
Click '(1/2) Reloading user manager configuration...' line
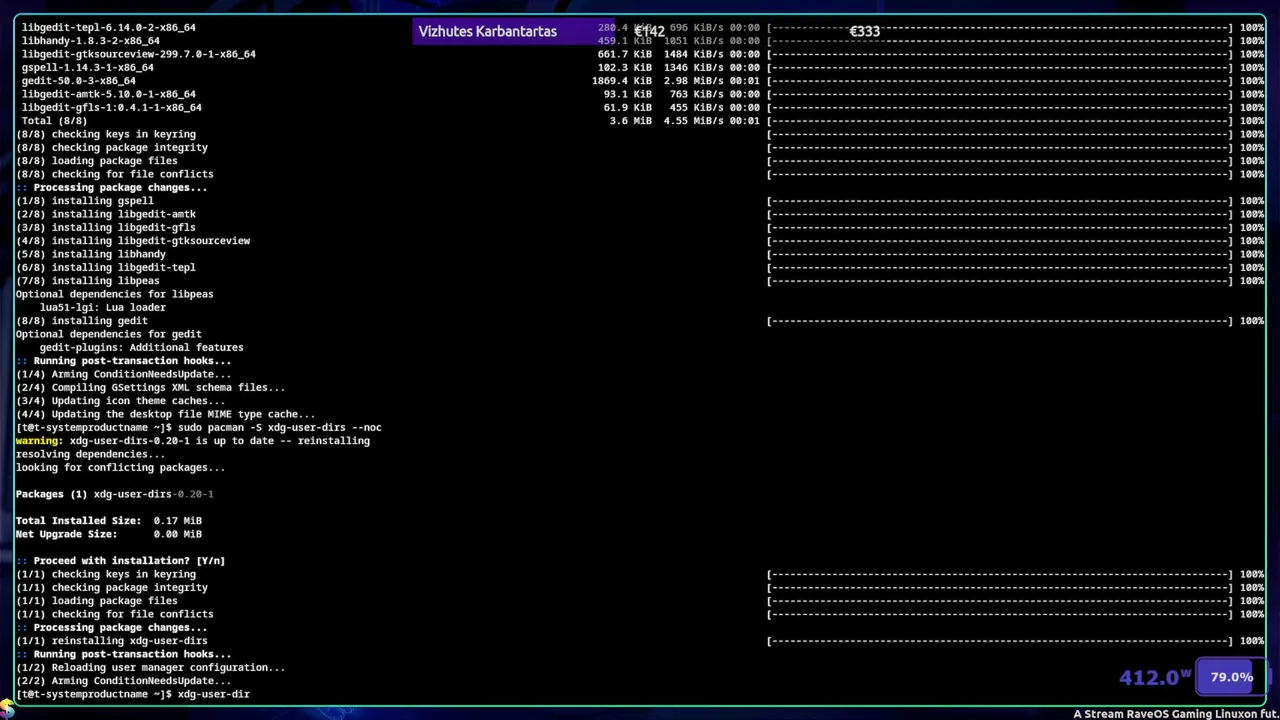[151, 667]
